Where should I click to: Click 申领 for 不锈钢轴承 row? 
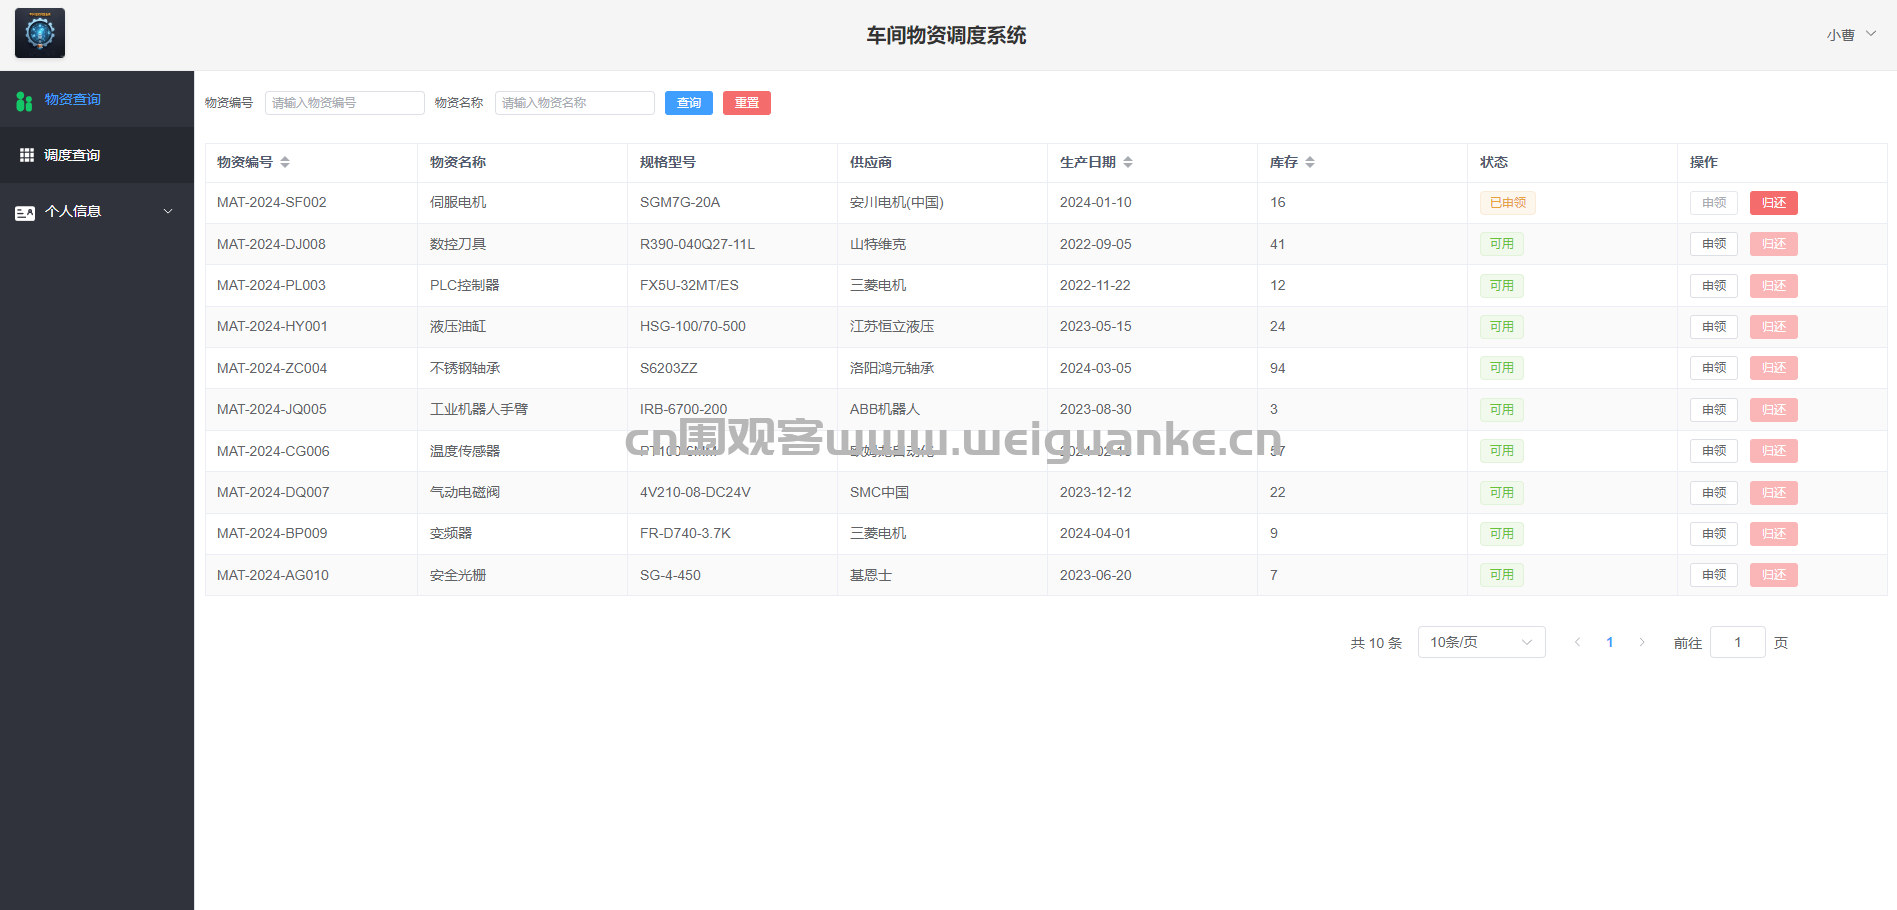coord(1714,368)
